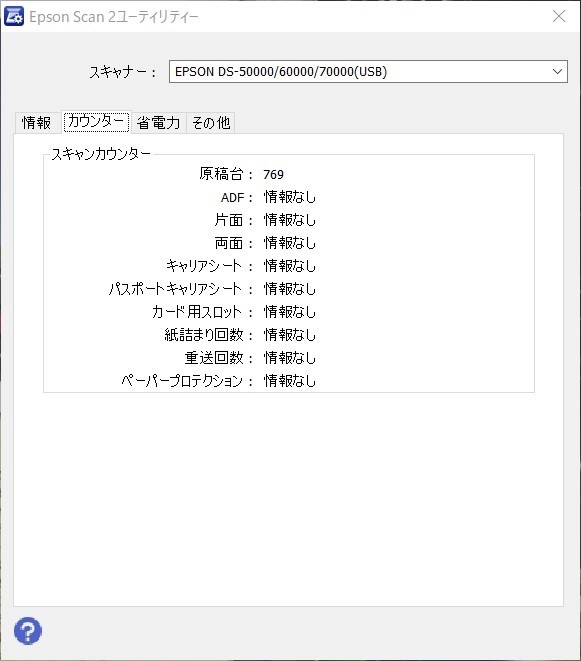Expand the scanner list with the chevron arrow

click(557, 72)
